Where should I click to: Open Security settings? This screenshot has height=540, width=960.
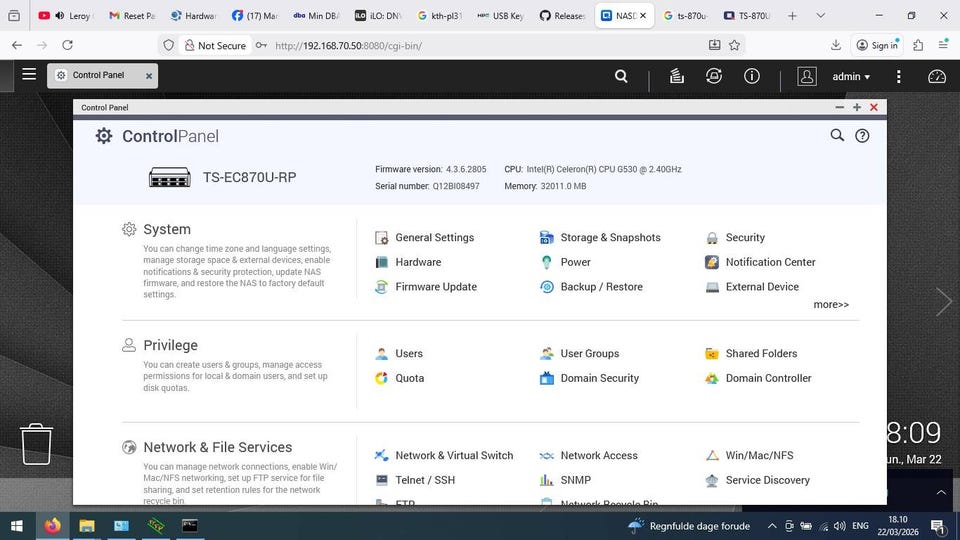point(735,238)
